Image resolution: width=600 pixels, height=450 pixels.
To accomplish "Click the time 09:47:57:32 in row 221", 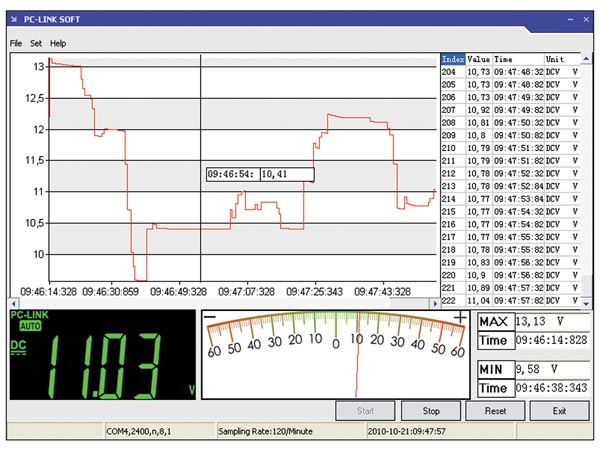I will (x=518, y=288).
